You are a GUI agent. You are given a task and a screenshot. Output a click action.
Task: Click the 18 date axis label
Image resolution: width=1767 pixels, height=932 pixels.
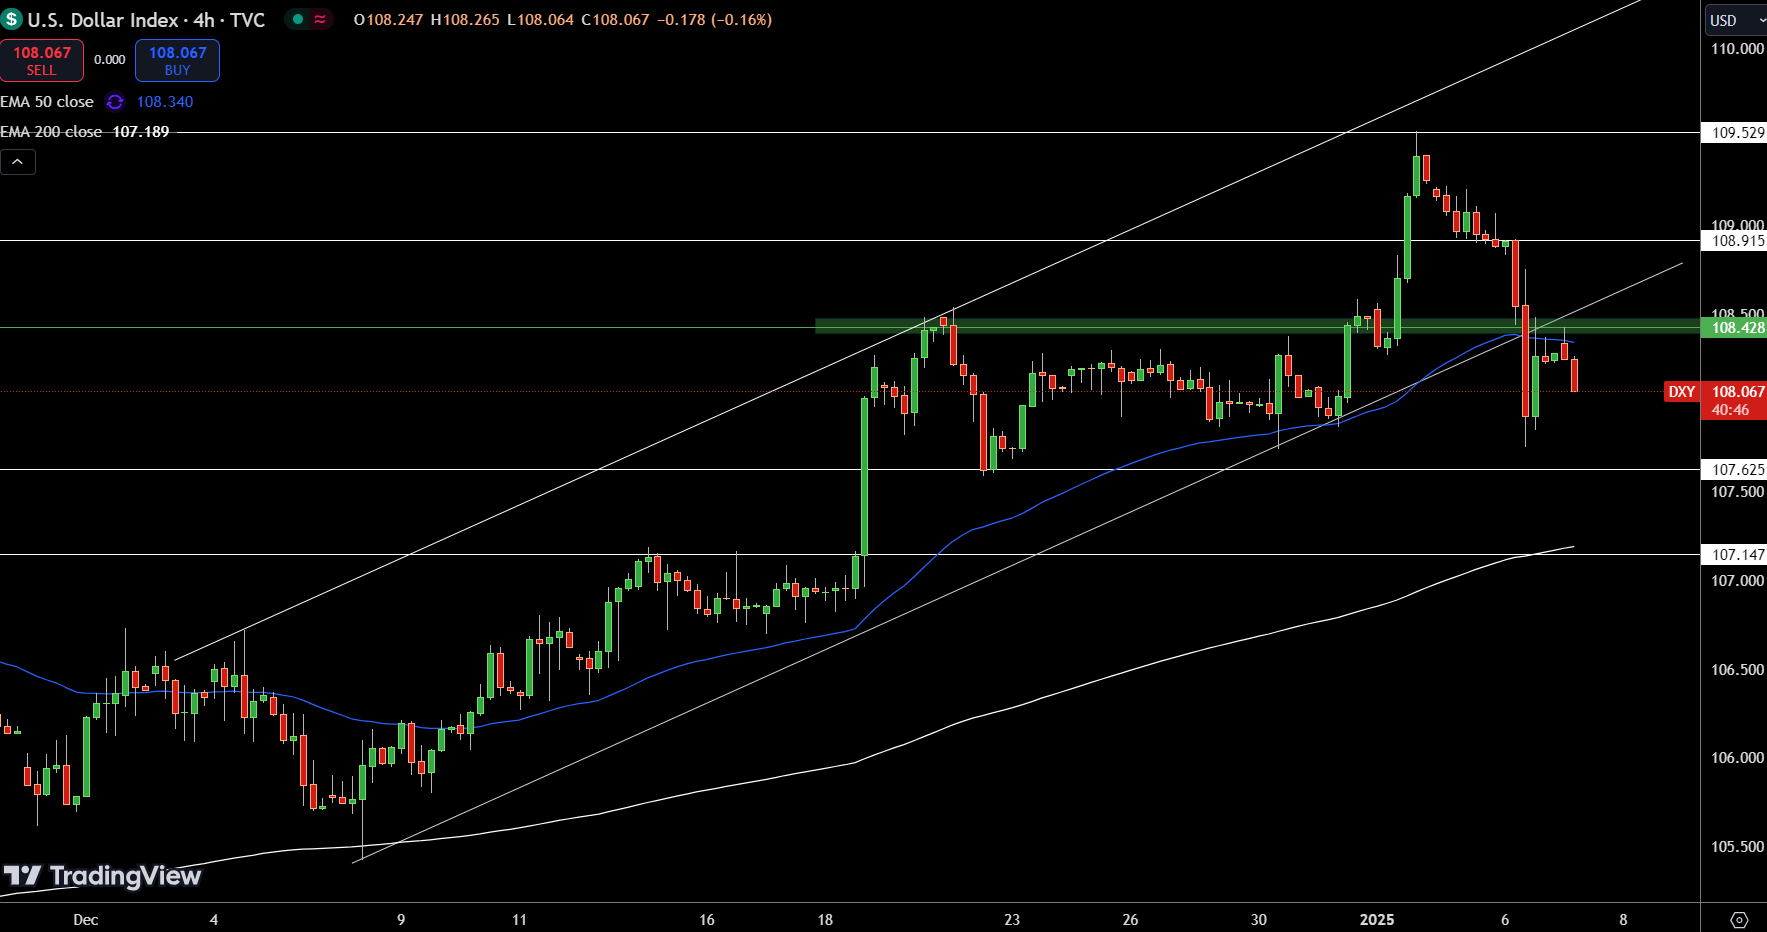(x=825, y=920)
